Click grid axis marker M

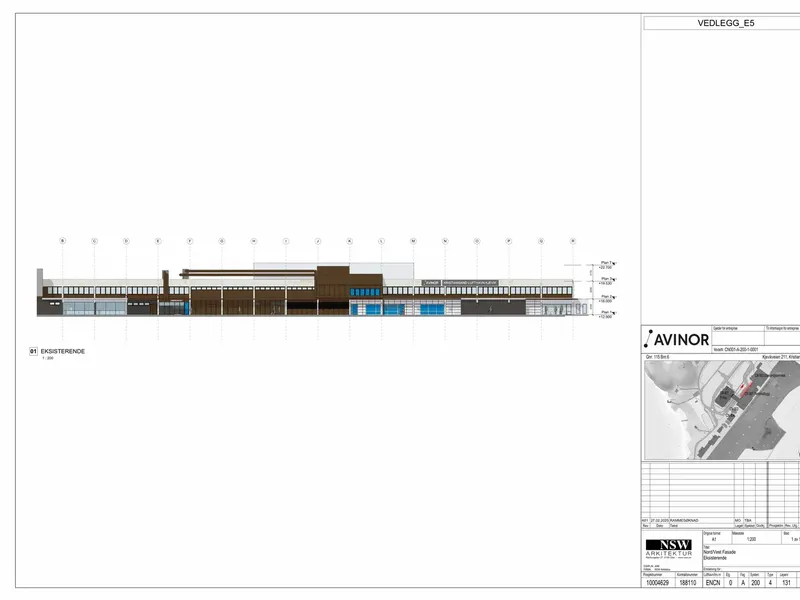(x=413, y=241)
